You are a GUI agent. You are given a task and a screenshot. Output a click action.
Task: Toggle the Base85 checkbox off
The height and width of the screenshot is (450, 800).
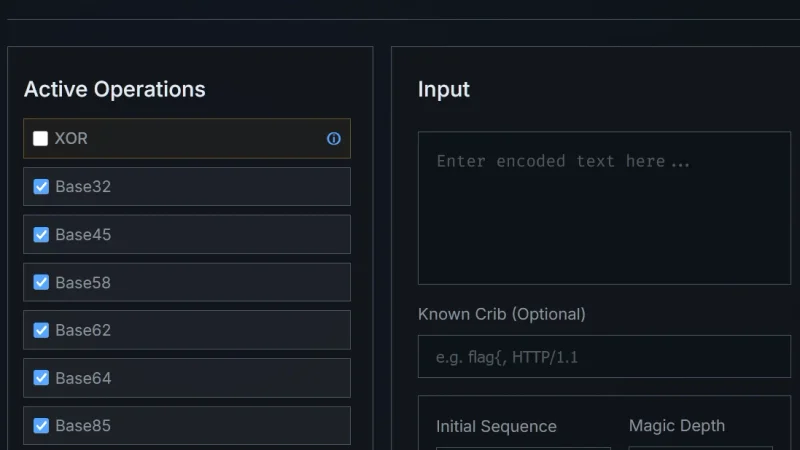click(x=41, y=426)
